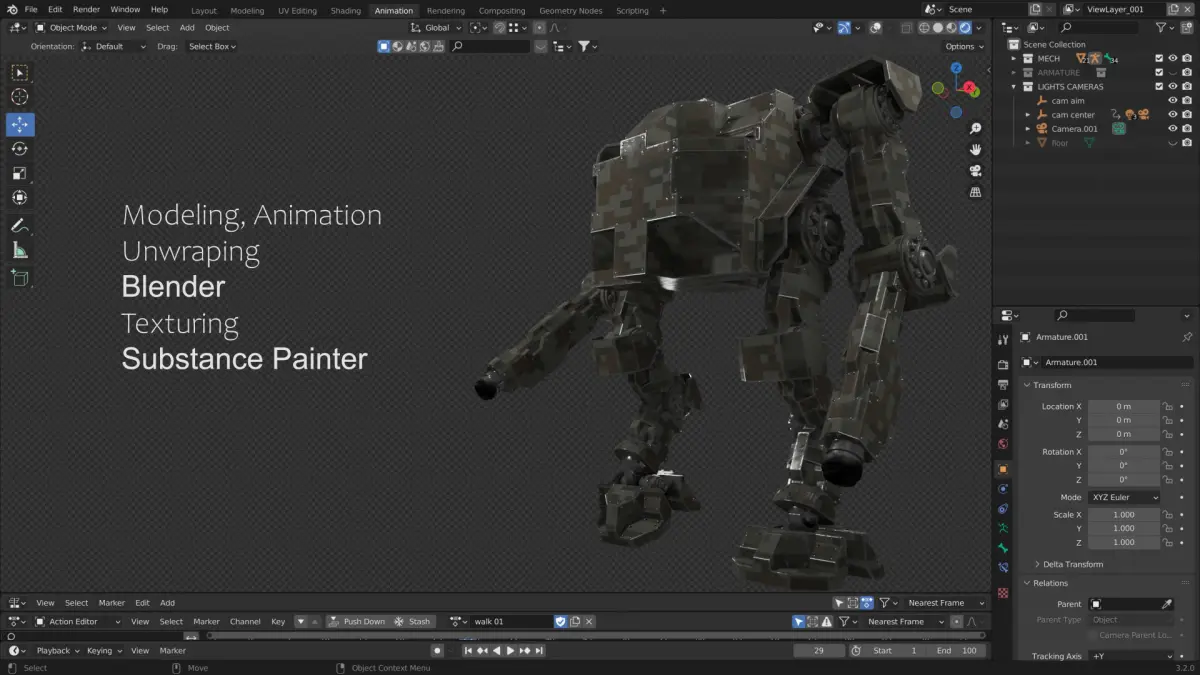
Task: Switch to the Shading workspace tab
Action: 345,10
